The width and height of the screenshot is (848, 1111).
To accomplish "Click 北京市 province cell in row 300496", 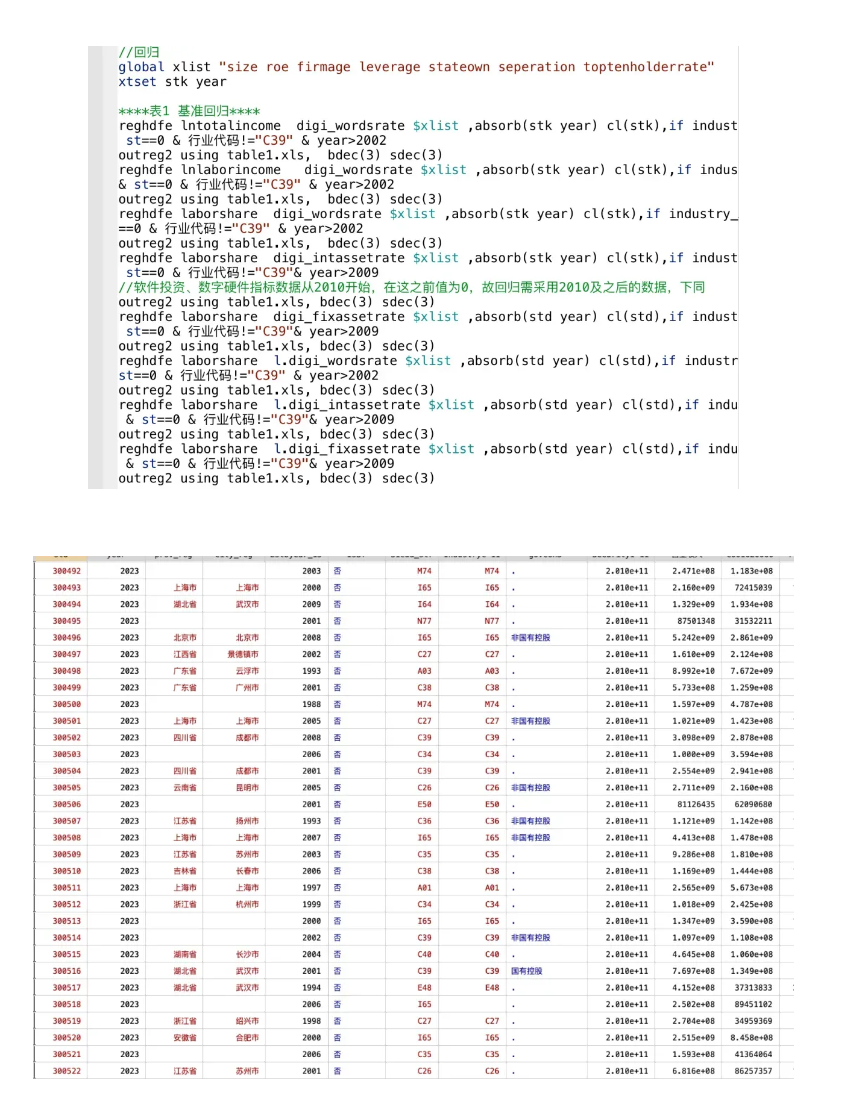I will click(185, 638).
